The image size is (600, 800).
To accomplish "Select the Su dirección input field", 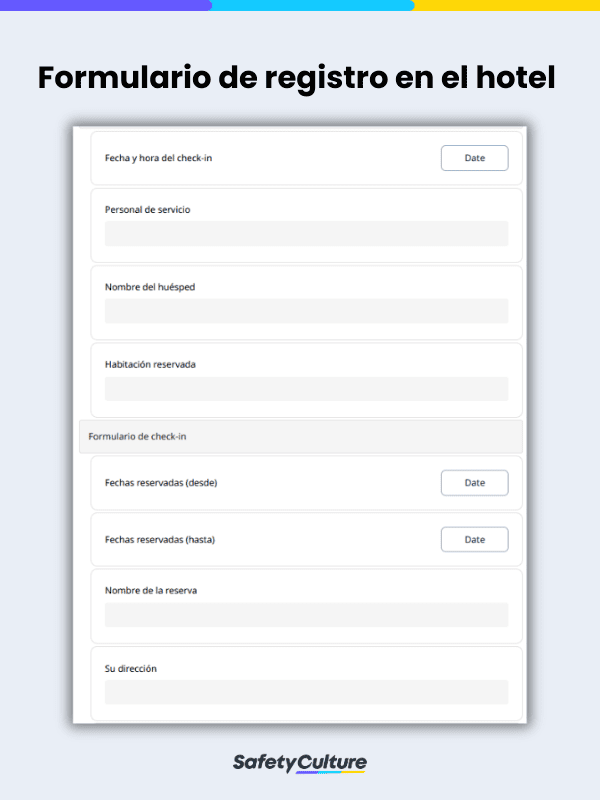I will [305, 692].
